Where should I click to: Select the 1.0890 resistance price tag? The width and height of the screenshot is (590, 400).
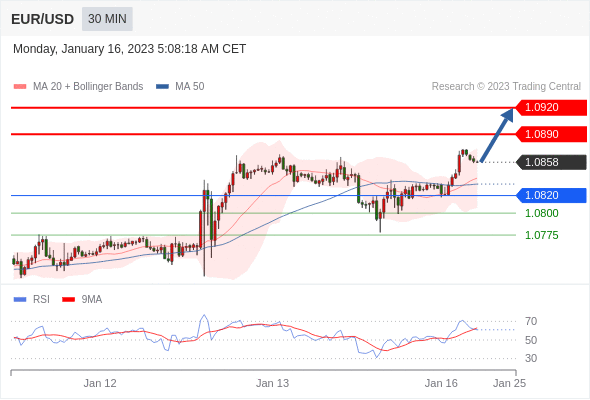click(551, 134)
